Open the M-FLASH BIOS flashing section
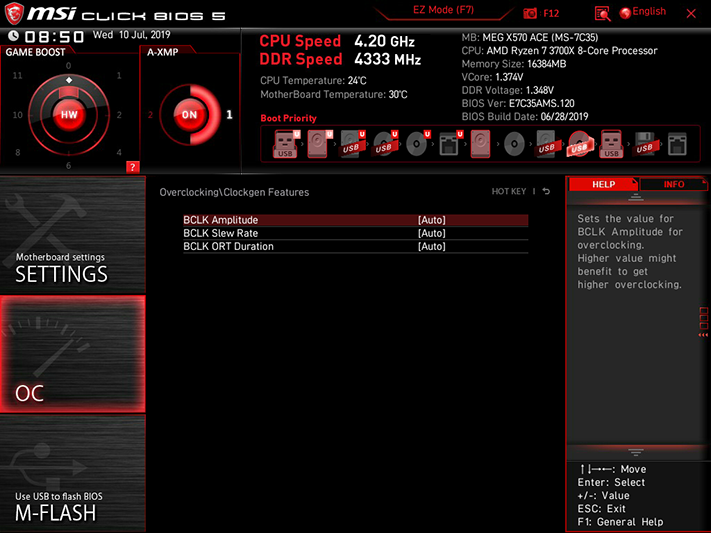711x533 pixels. pyautogui.click(x=73, y=474)
